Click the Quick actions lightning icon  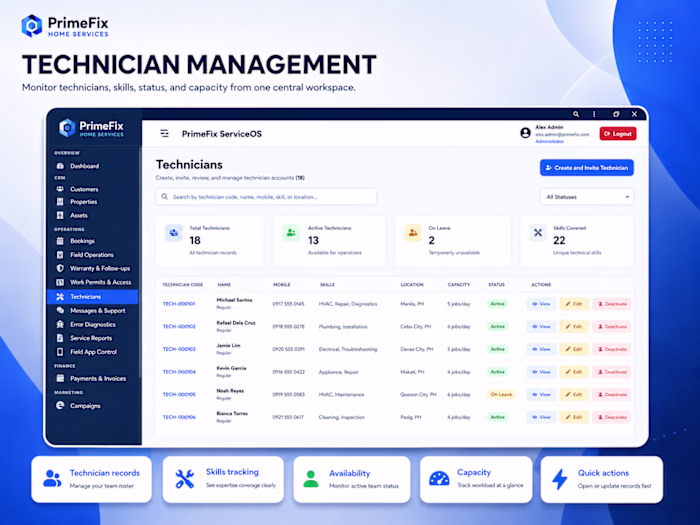click(560, 479)
